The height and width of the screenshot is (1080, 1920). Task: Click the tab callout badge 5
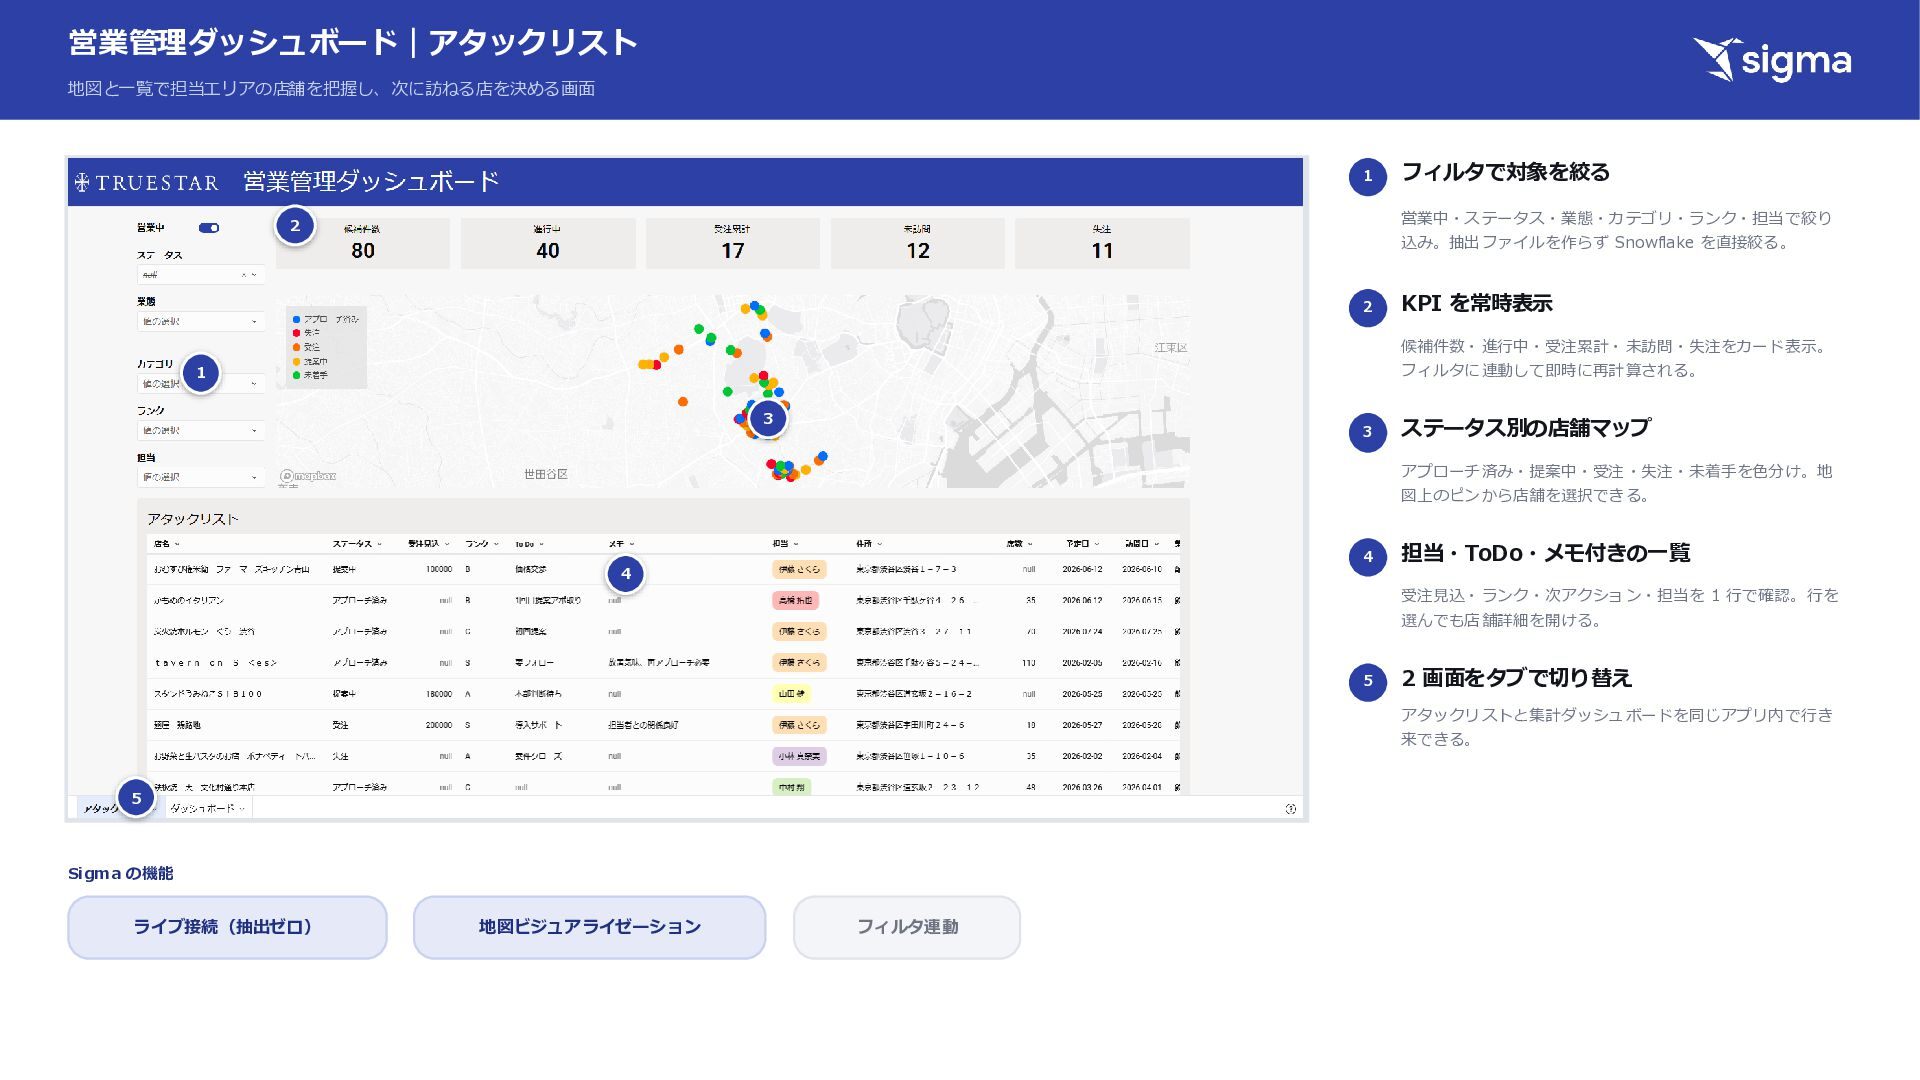point(136,798)
